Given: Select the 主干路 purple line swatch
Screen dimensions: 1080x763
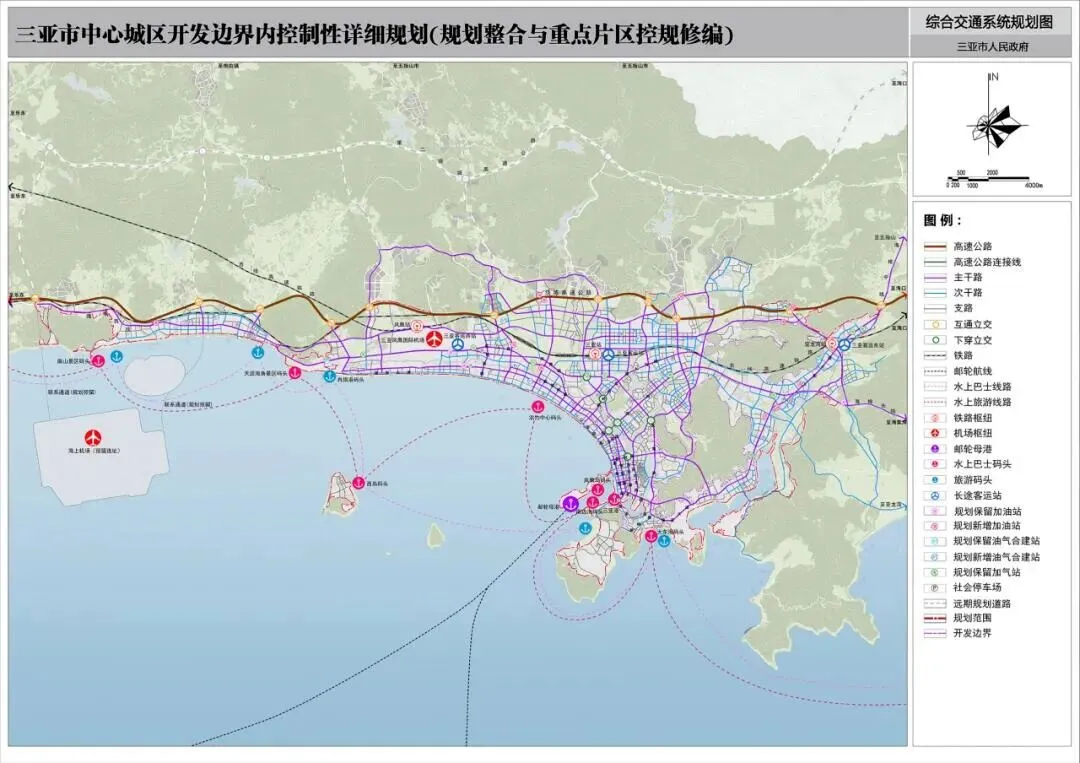Looking at the screenshot, I should (935, 277).
